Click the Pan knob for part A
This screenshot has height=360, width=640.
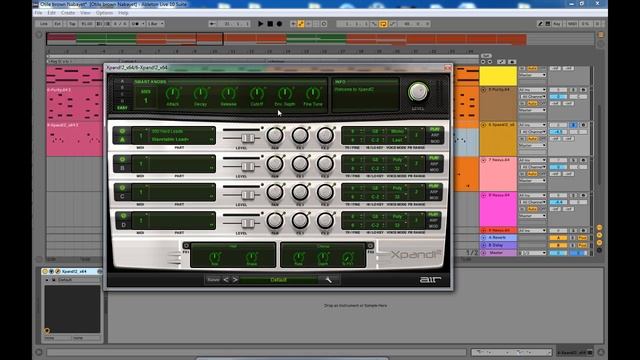tap(275, 135)
